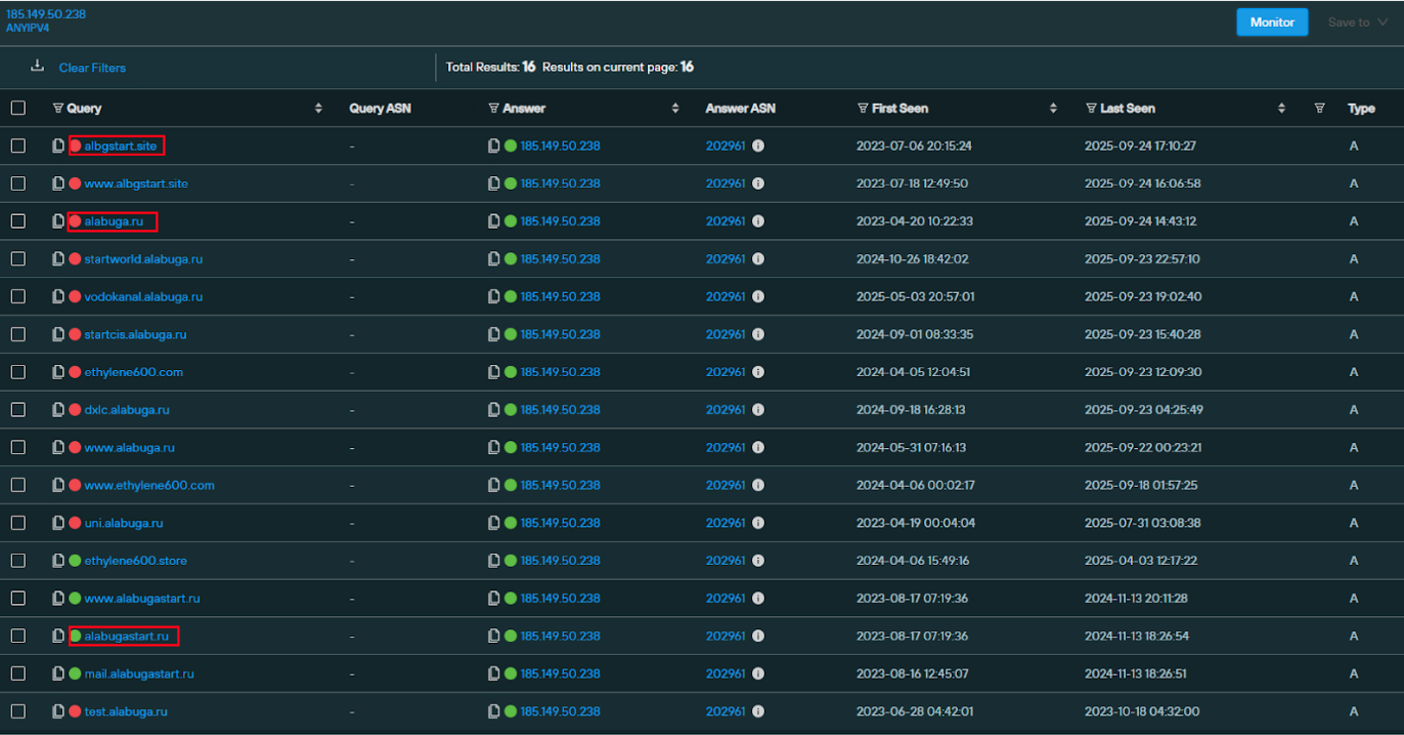The image size is (1404, 735).
Task: Check the box for the startworld.alabuga.ru row
Action: point(18,259)
